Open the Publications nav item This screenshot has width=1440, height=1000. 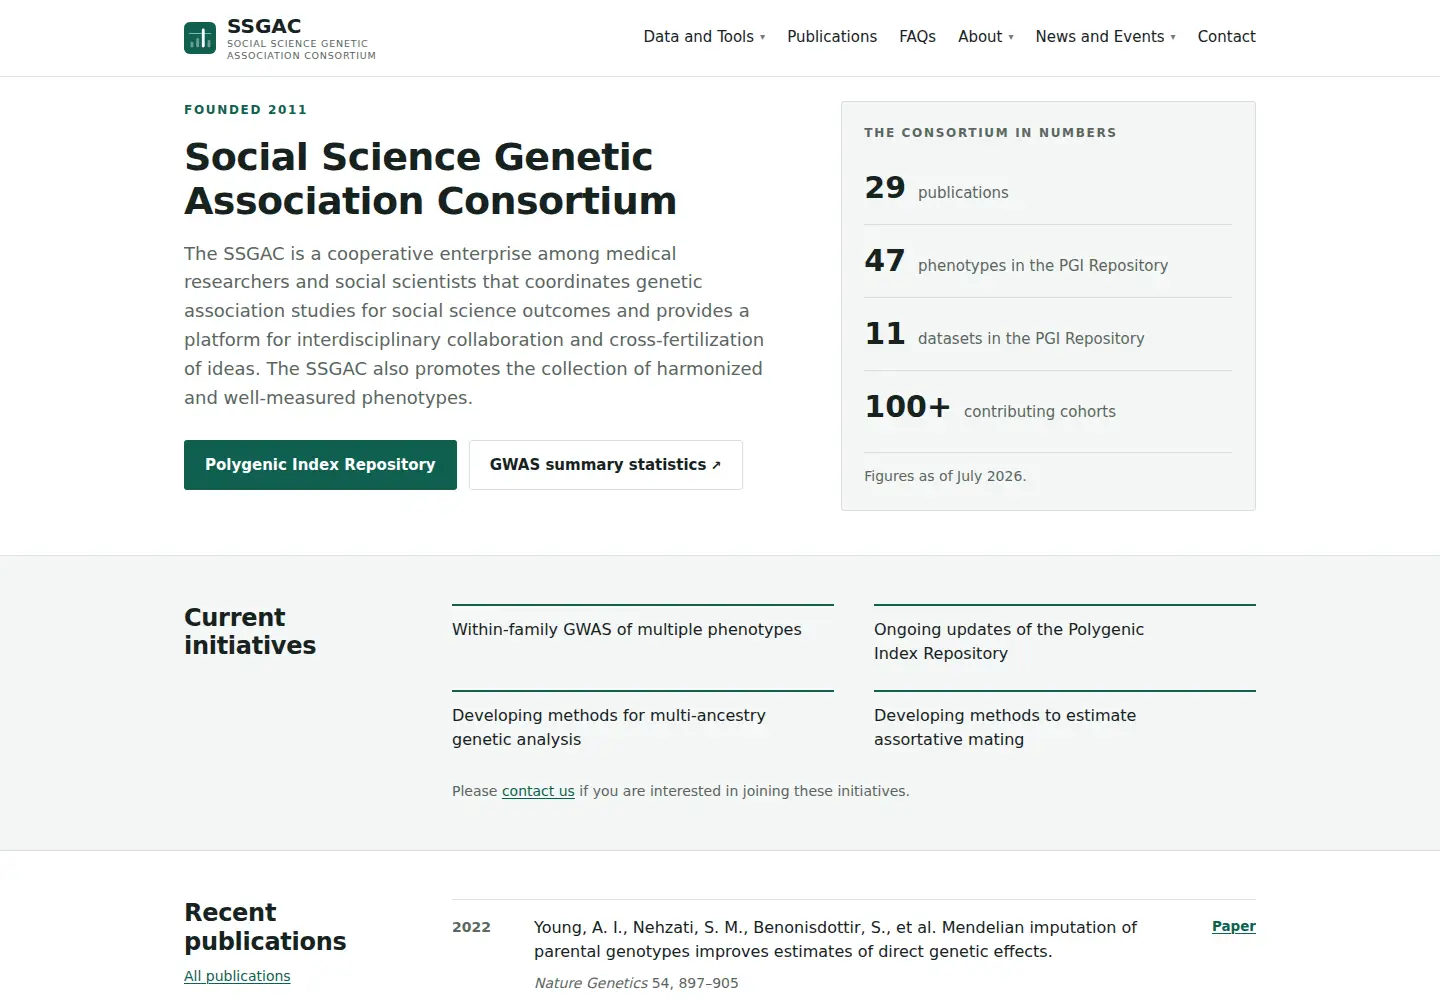pyautogui.click(x=832, y=37)
